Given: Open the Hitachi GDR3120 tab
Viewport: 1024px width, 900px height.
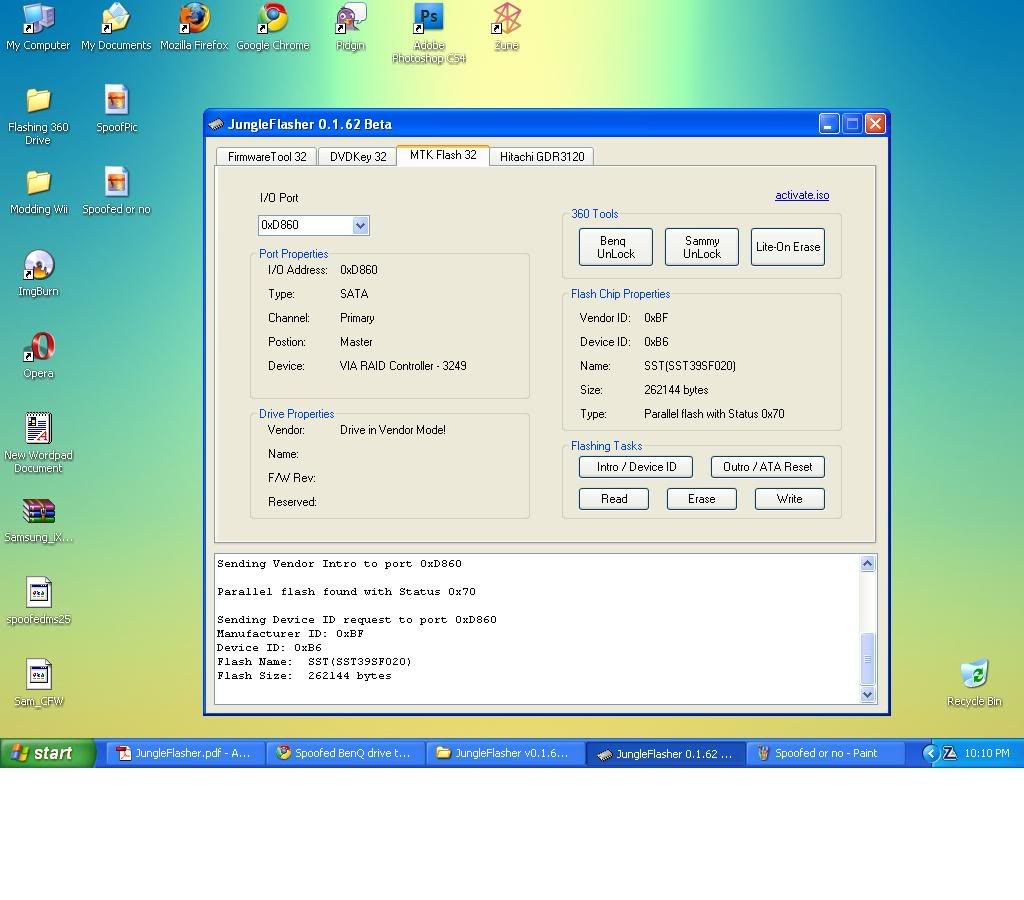Looking at the screenshot, I should pyautogui.click(x=542, y=157).
